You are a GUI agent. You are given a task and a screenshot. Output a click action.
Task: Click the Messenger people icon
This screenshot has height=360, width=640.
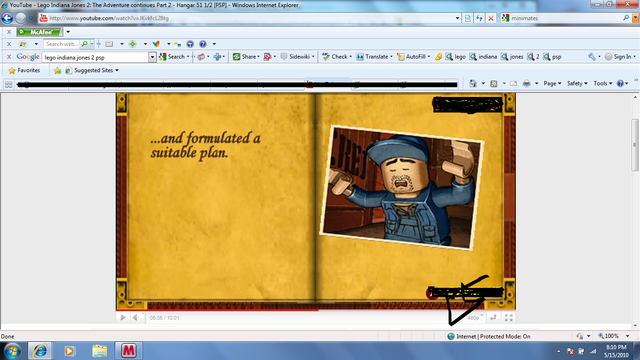click(x=178, y=44)
